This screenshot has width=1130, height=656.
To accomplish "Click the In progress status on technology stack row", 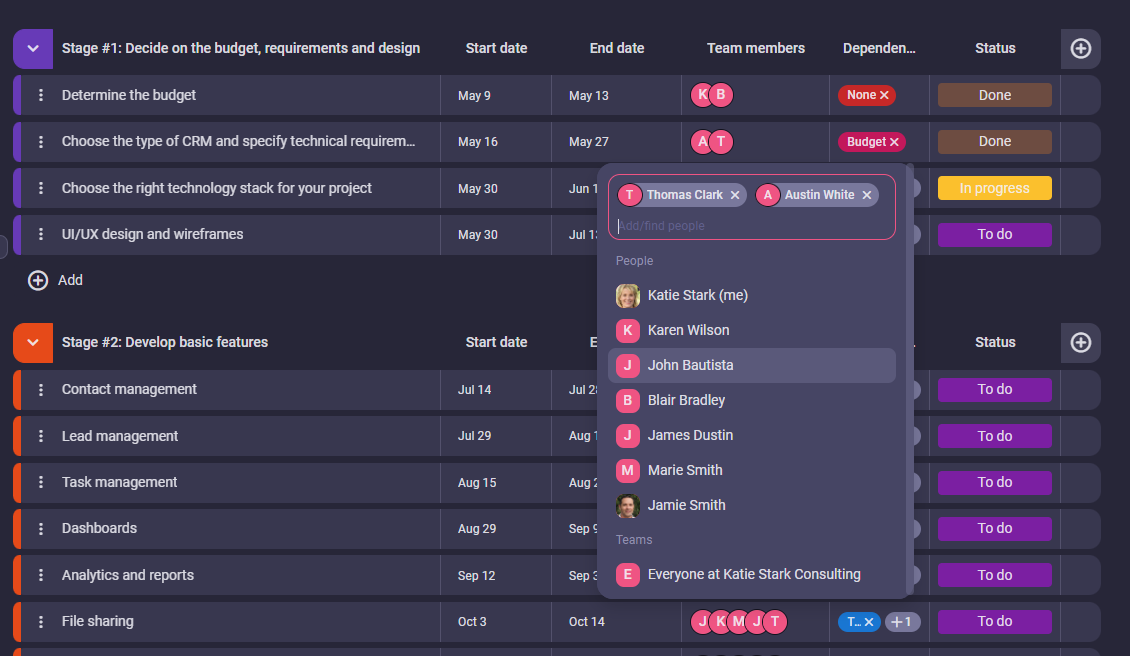I will (994, 188).
